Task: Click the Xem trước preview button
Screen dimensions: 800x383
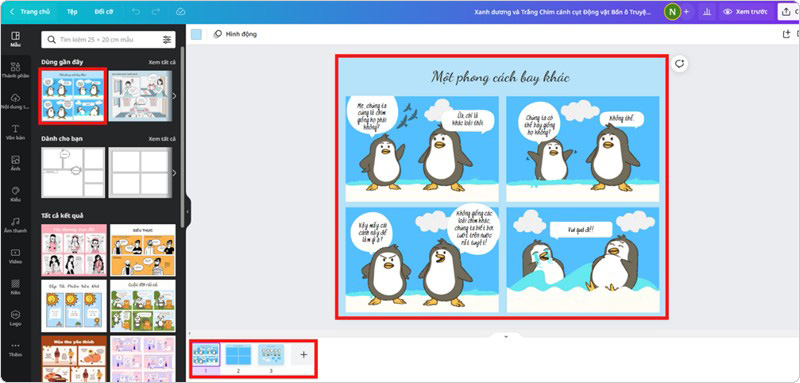Action: point(745,12)
